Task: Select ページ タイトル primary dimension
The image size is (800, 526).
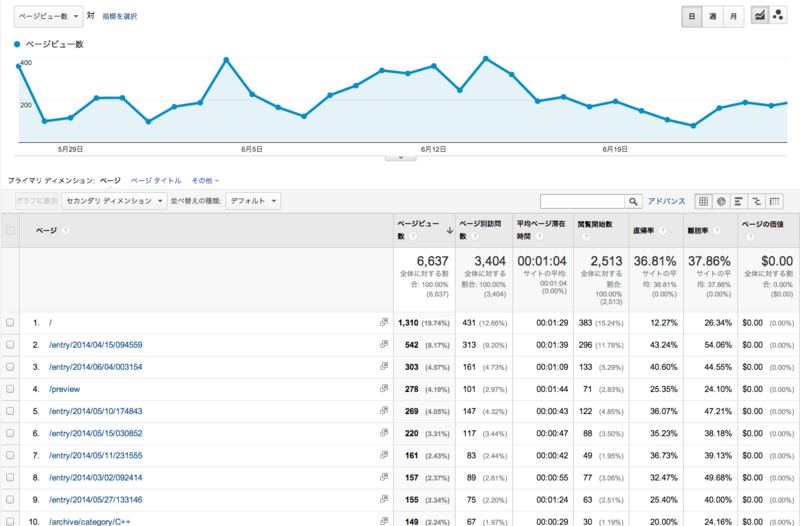Action: pos(156,181)
